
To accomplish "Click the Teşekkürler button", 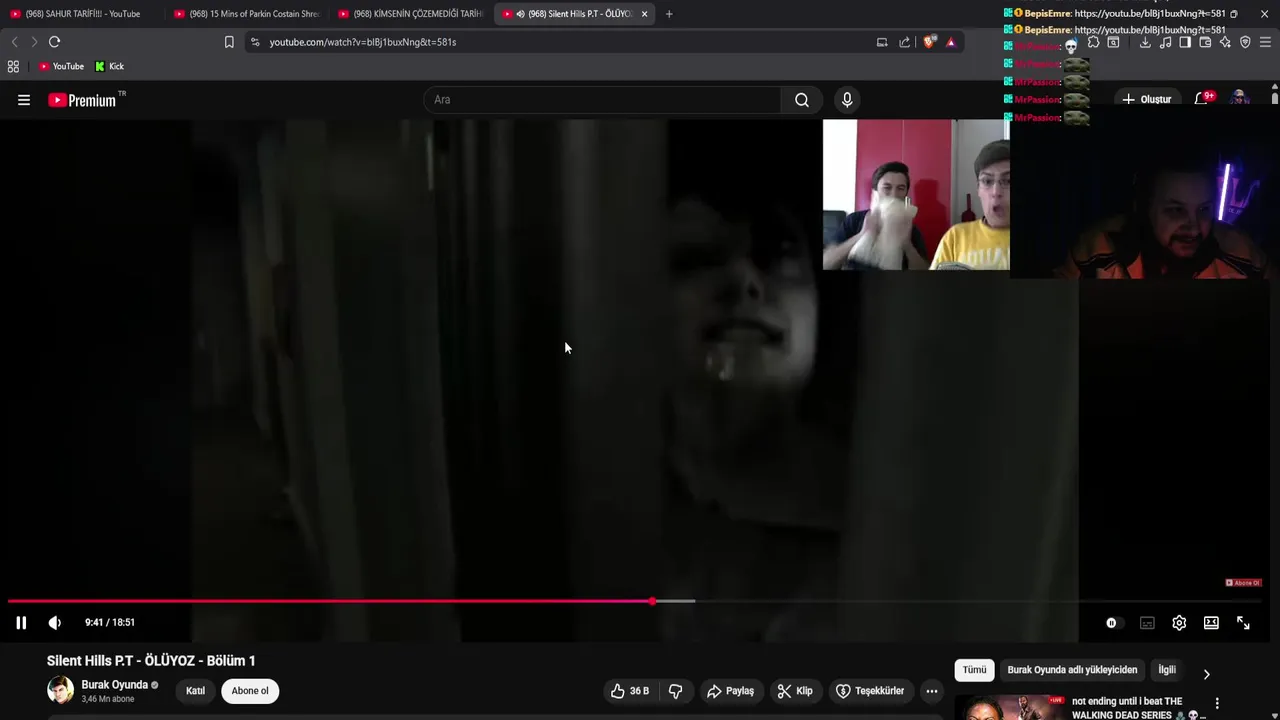I will pos(870,691).
